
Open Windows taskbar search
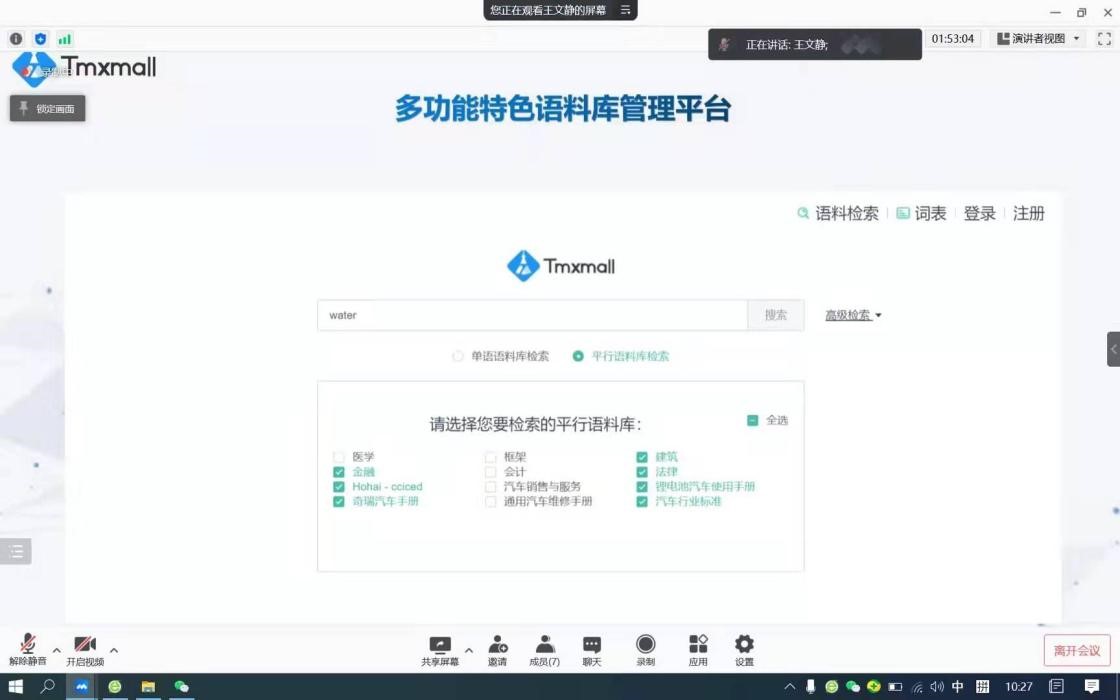[x=48, y=686]
